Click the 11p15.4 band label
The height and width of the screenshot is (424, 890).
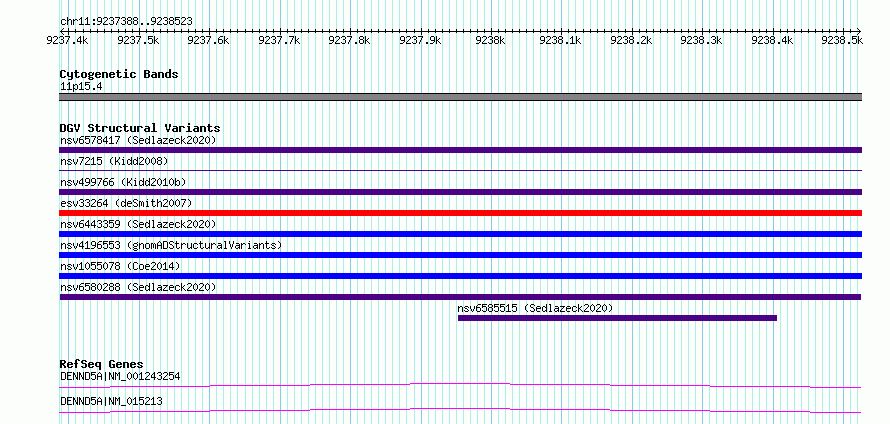[x=81, y=87]
